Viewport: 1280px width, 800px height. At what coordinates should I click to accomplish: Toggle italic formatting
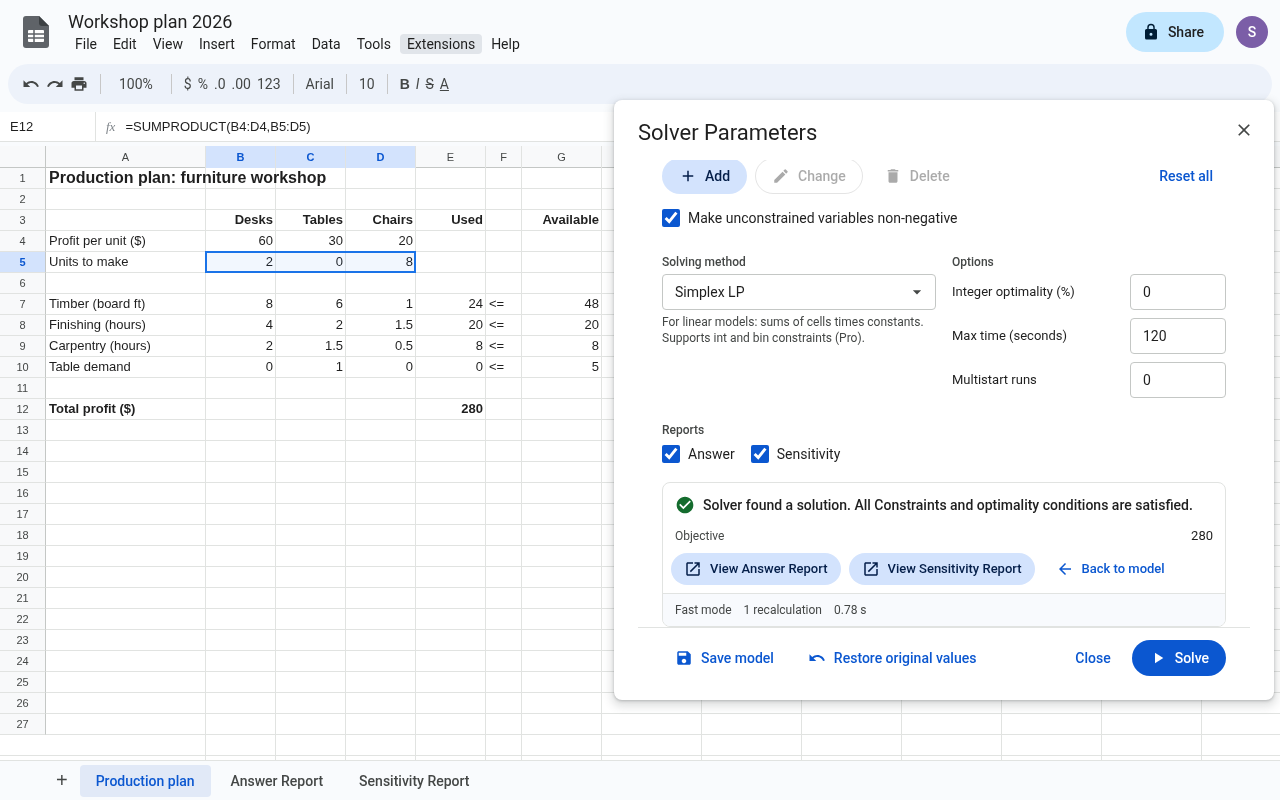418,84
